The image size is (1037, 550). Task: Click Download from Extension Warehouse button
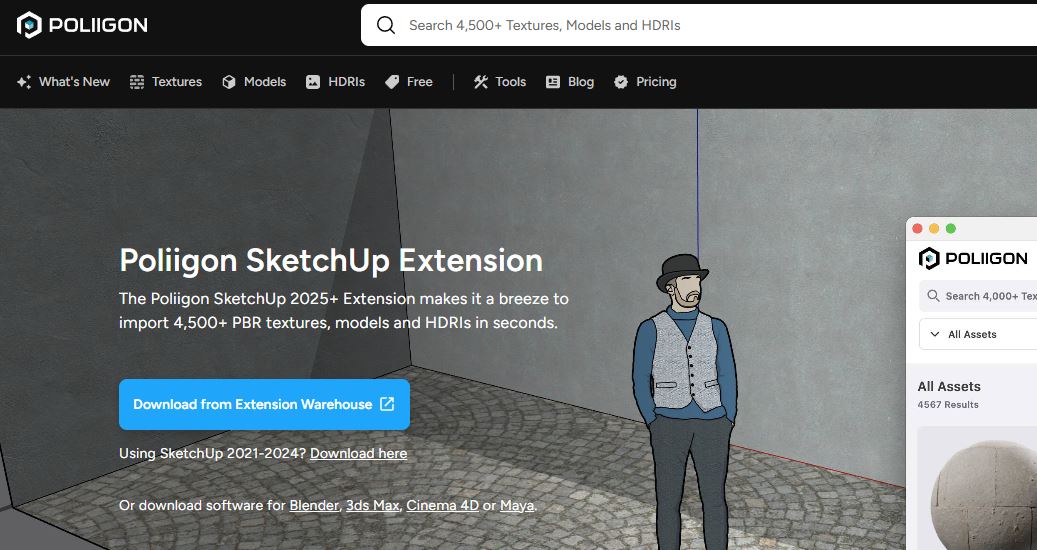pos(265,405)
